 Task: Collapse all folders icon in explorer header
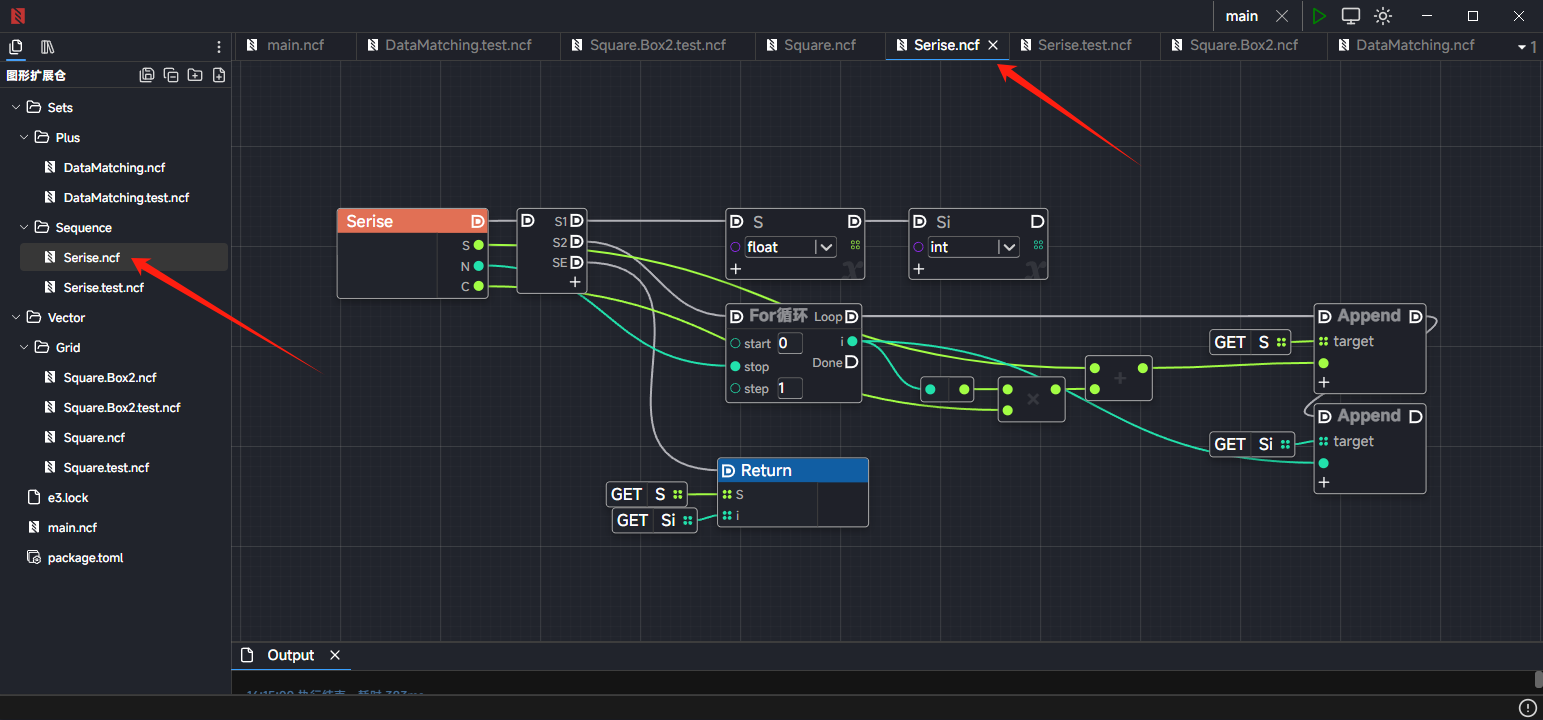coord(171,75)
